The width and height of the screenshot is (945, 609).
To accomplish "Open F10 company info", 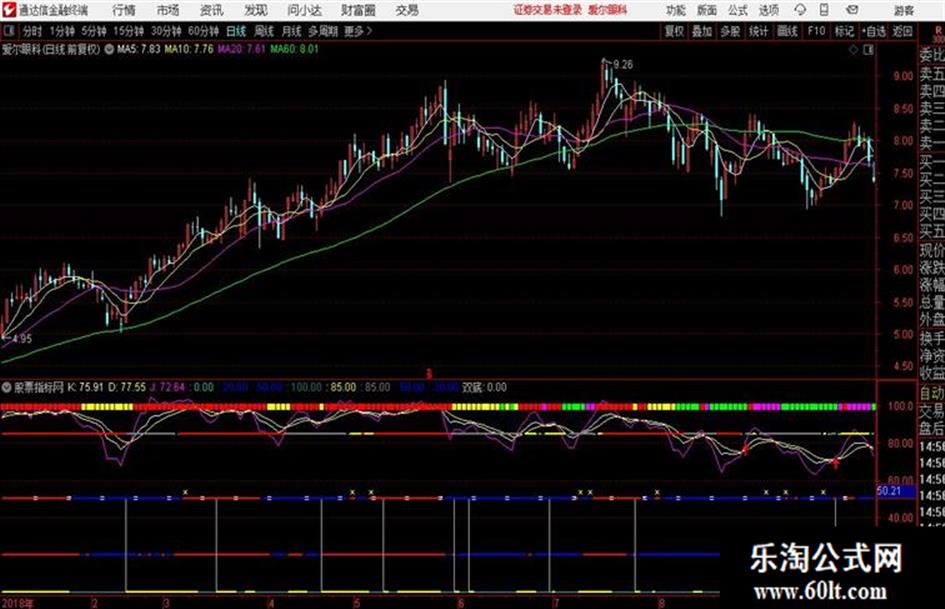I will coord(816,31).
